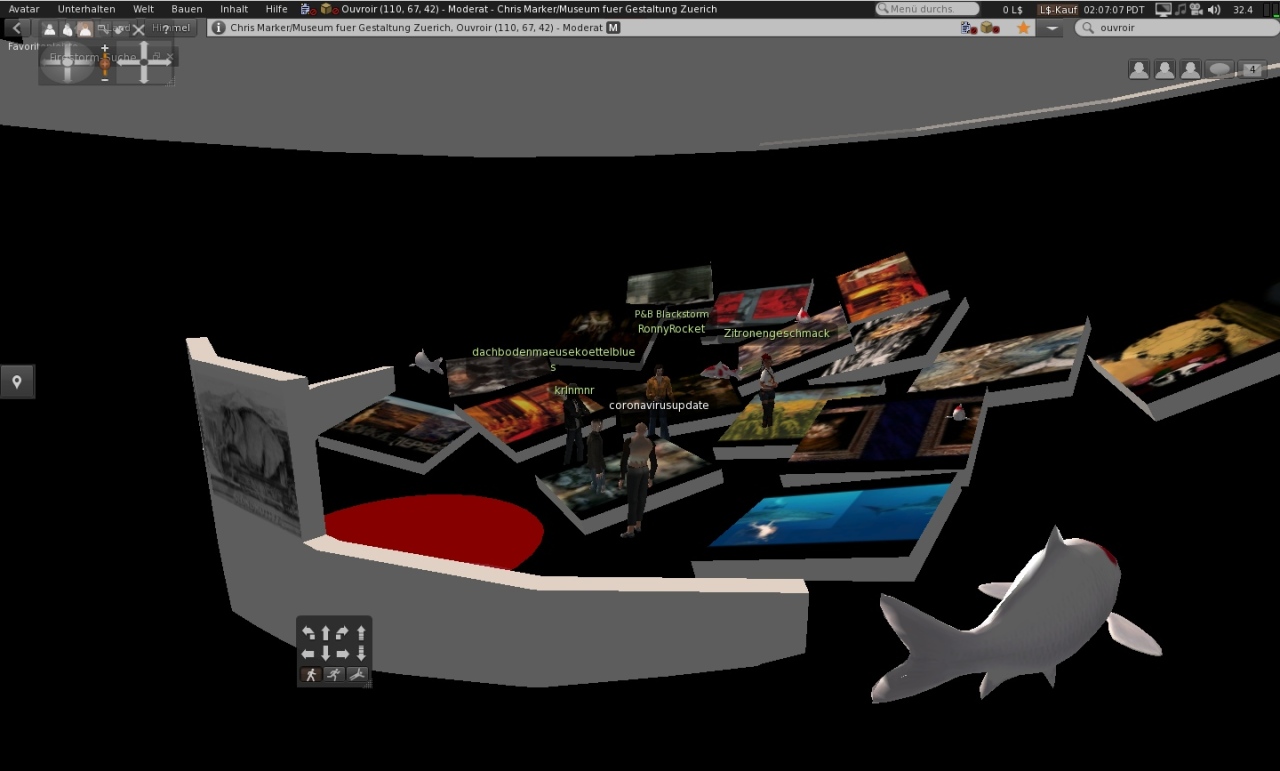Click the 02:07:07 PDT clock
Viewport: 1280px width, 771px height.
[x=1114, y=9]
